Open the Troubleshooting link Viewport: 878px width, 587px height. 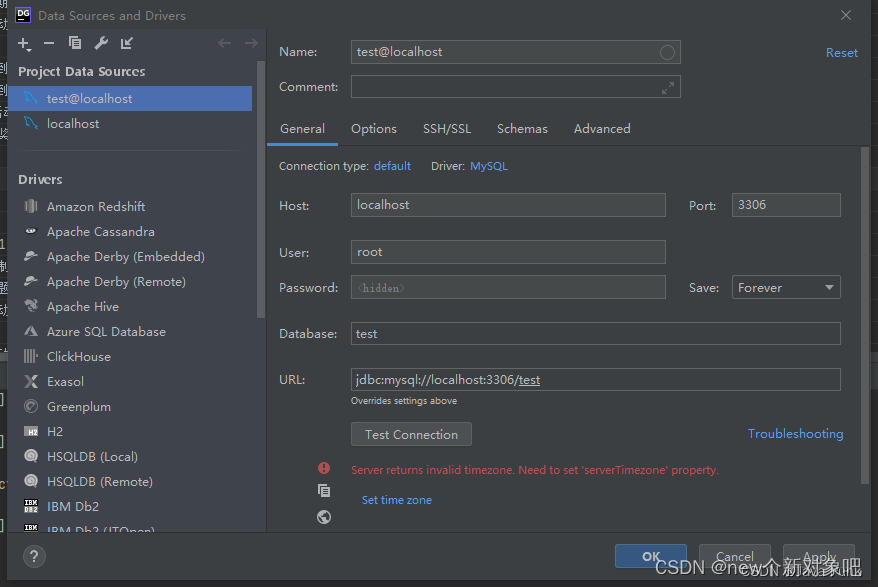[x=795, y=434]
